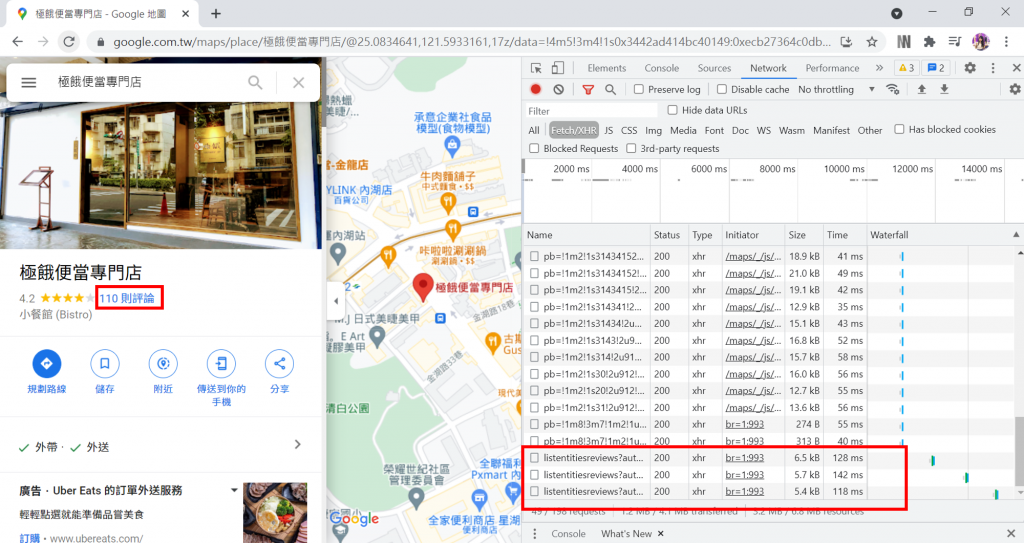Collapse the side panel arrow on map

point(336,301)
